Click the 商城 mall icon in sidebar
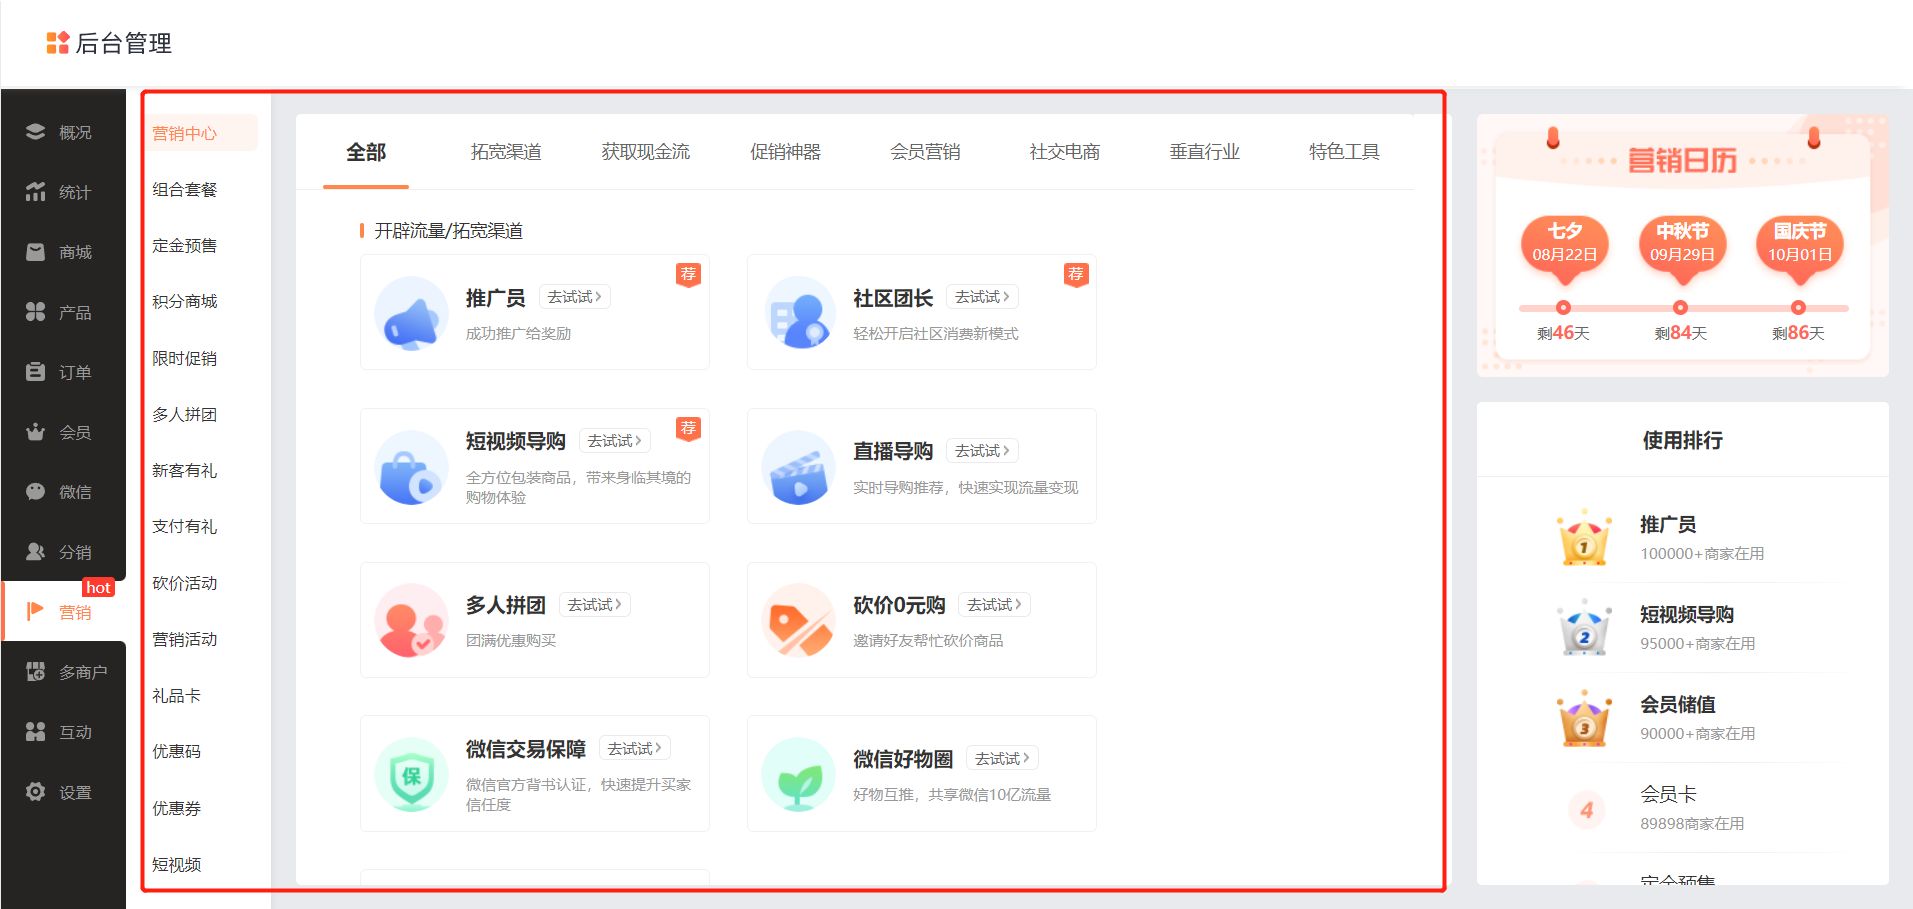The width and height of the screenshot is (1913, 909). [x=36, y=251]
